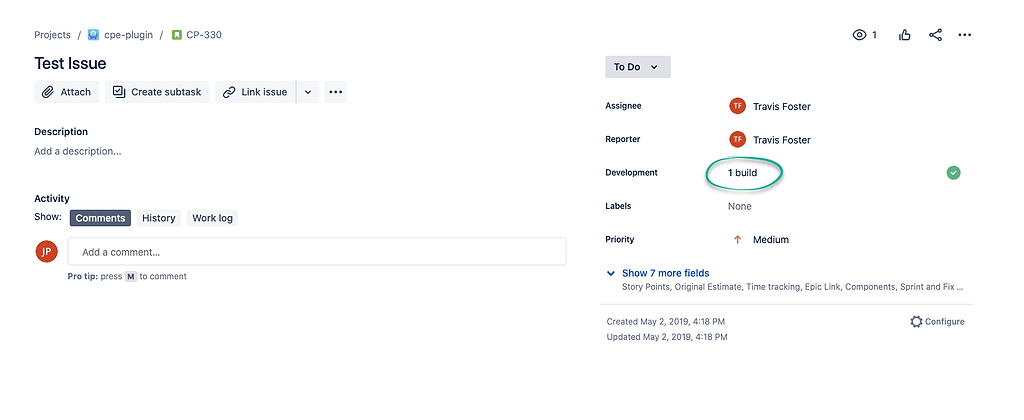Click the Create subtask button
1024x420 pixels.
(x=157, y=92)
